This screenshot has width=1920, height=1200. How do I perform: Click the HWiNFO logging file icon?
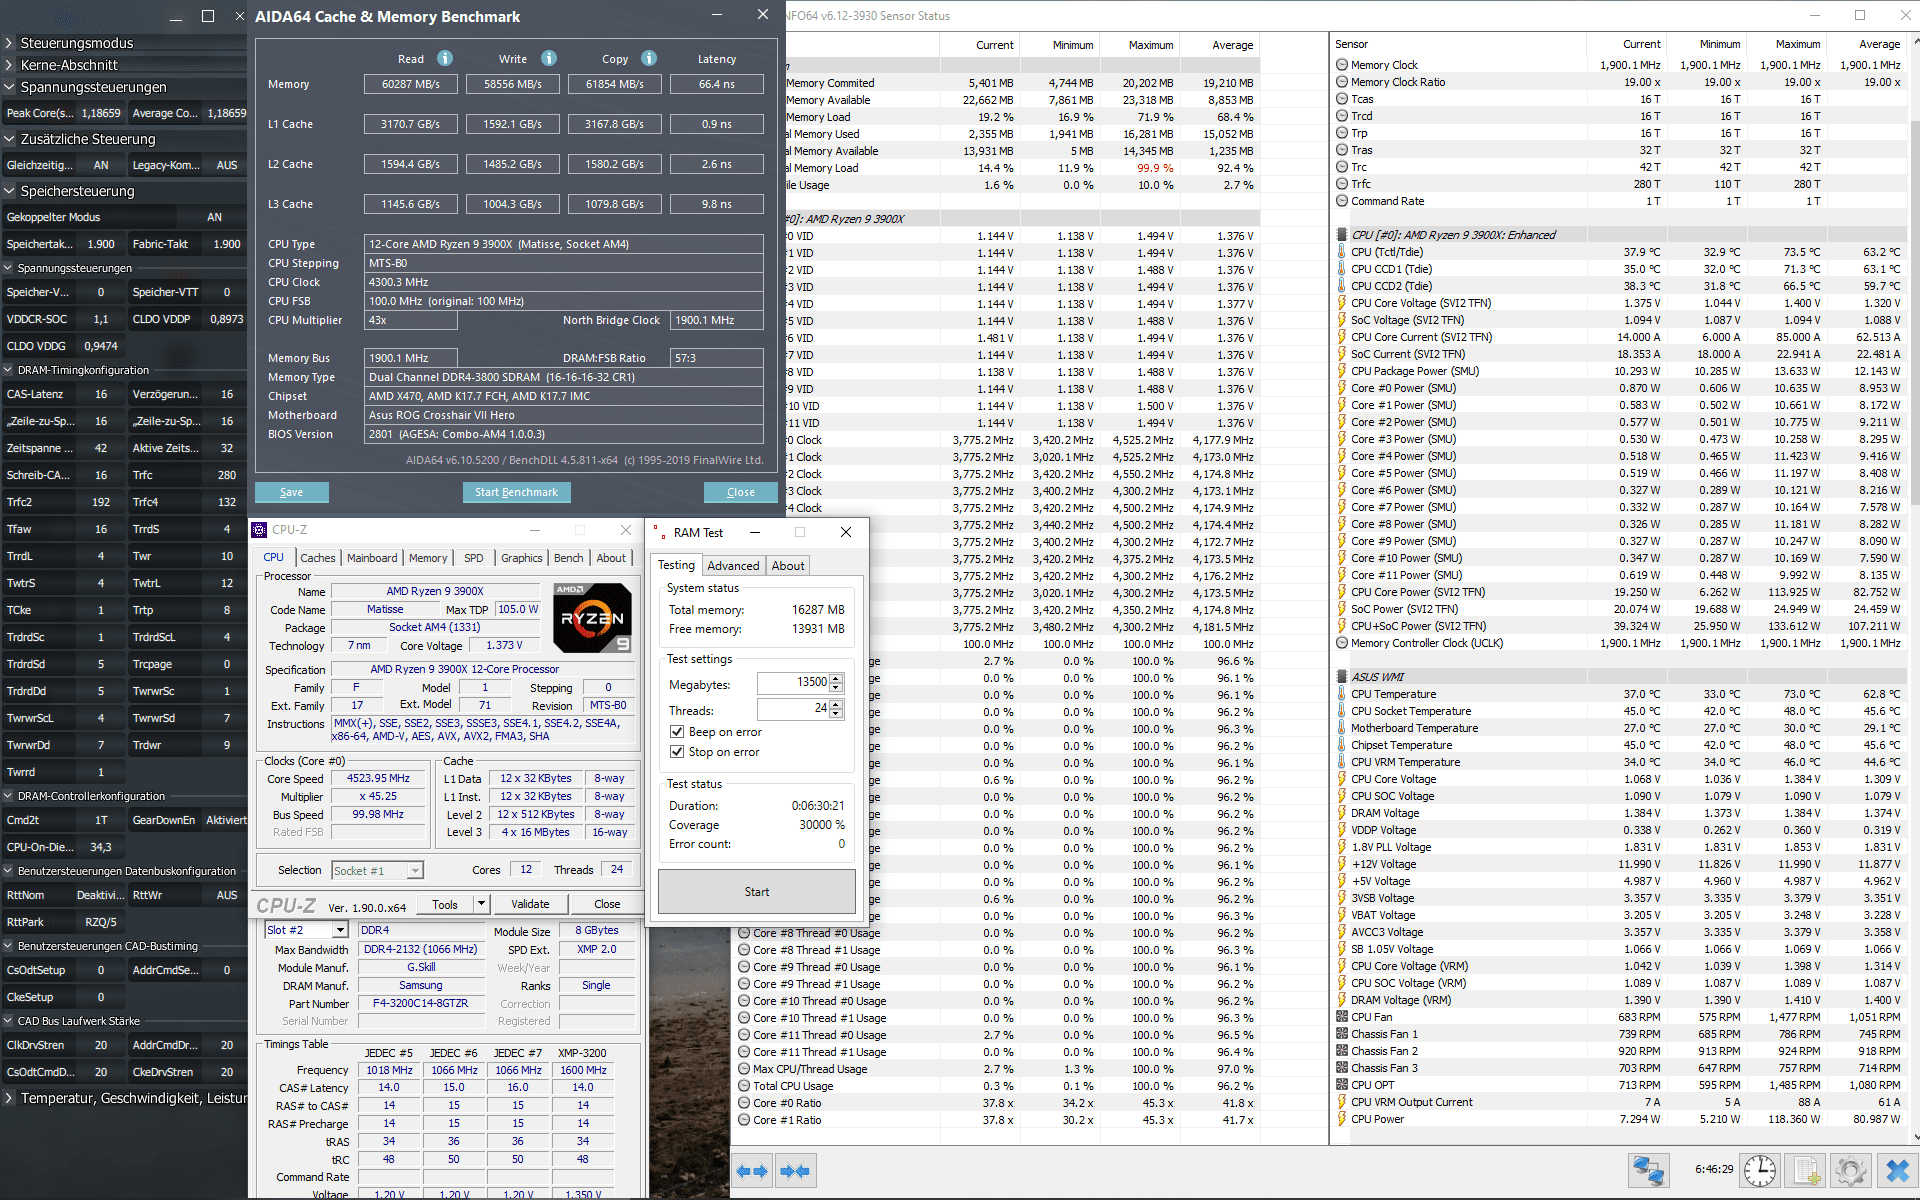[x=1806, y=1170]
